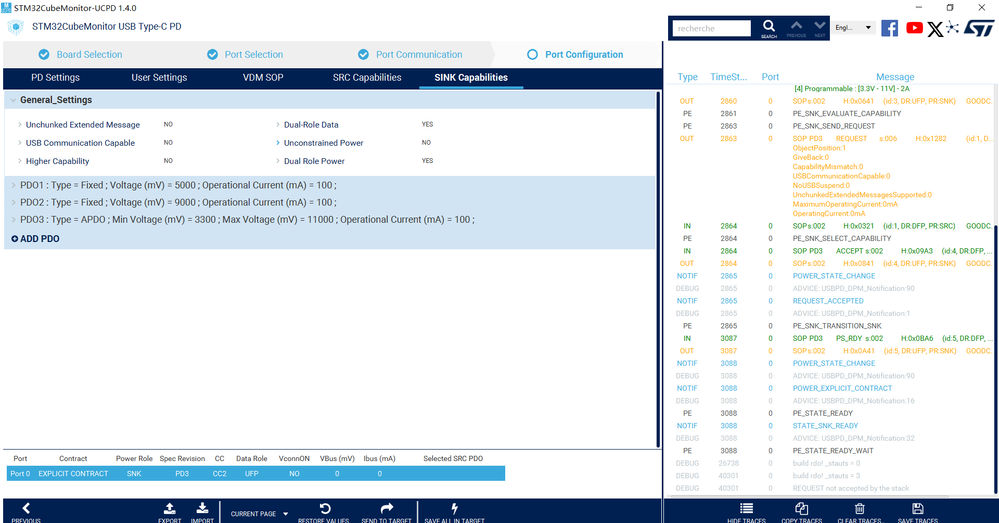Screen dimensions: 999x523
Task: Click the TimeSt... column header
Action: click(729, 77)
